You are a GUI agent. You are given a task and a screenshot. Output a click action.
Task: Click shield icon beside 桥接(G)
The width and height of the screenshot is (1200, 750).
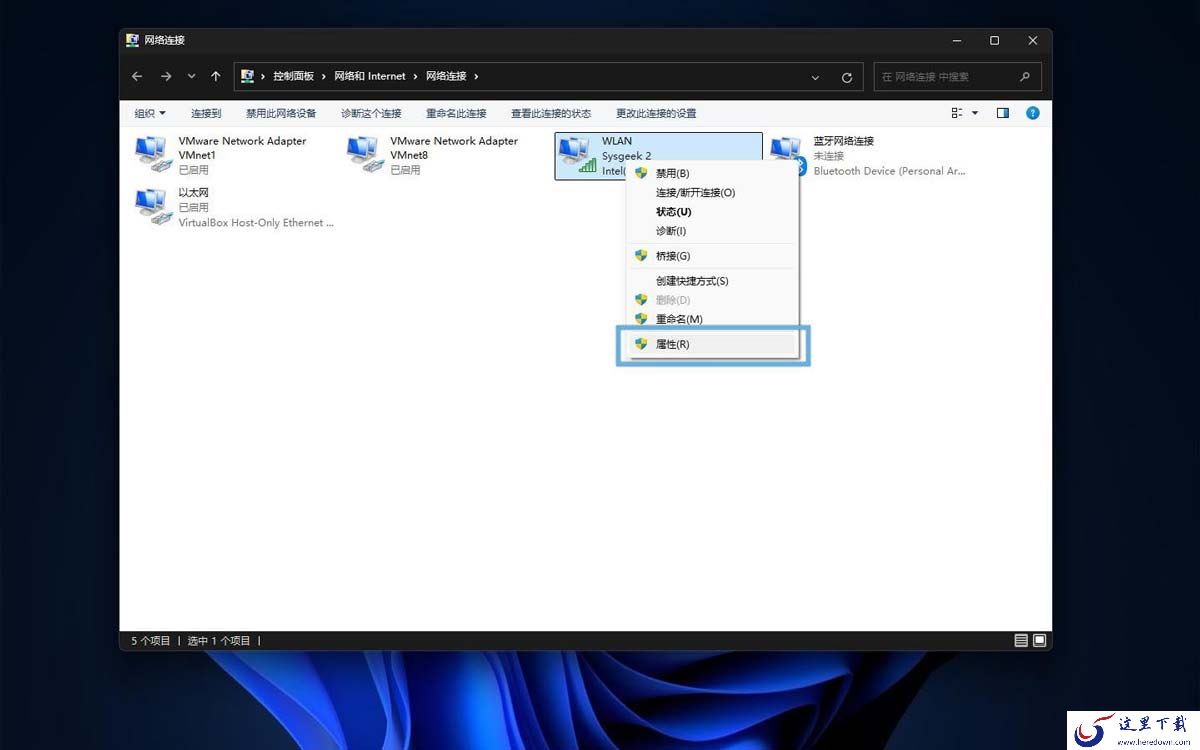641,256
